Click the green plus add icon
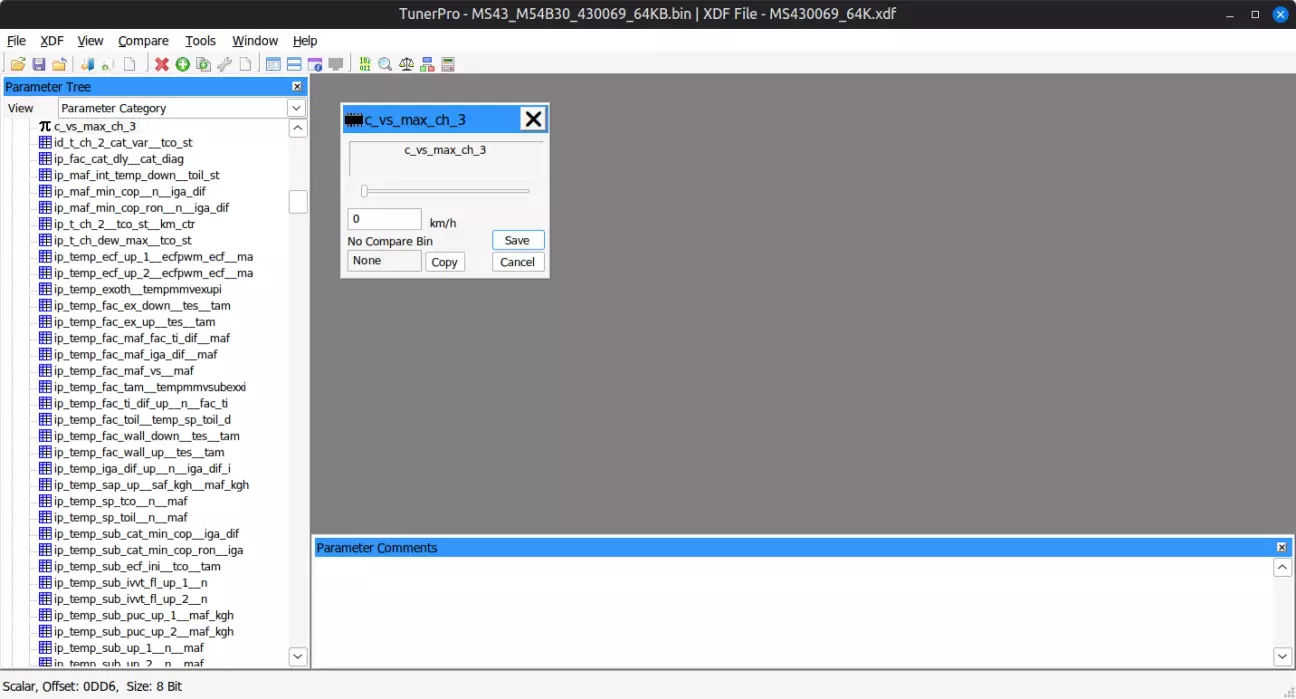The image size is (1296, 699). 182,64
